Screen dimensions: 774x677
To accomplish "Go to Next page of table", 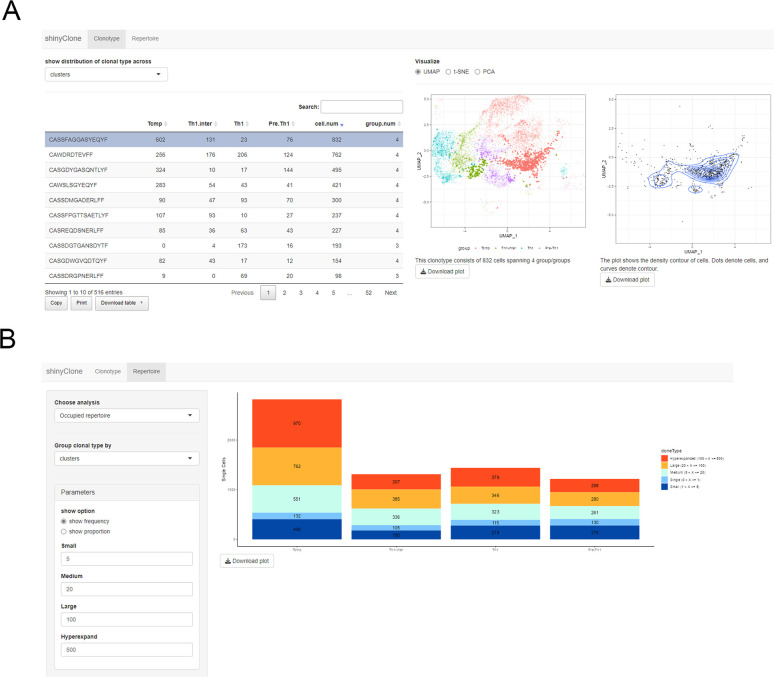I will tap(390, 293).
